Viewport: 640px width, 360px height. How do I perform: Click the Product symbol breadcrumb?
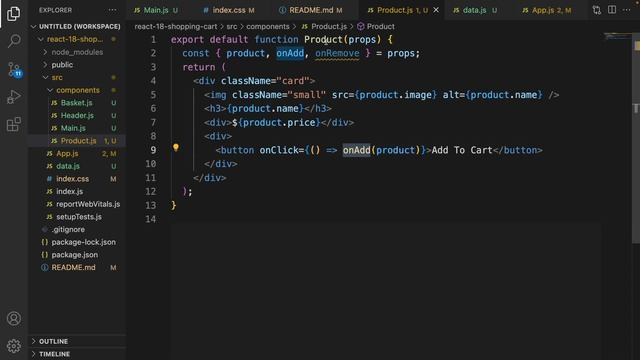tap(376, 27)
